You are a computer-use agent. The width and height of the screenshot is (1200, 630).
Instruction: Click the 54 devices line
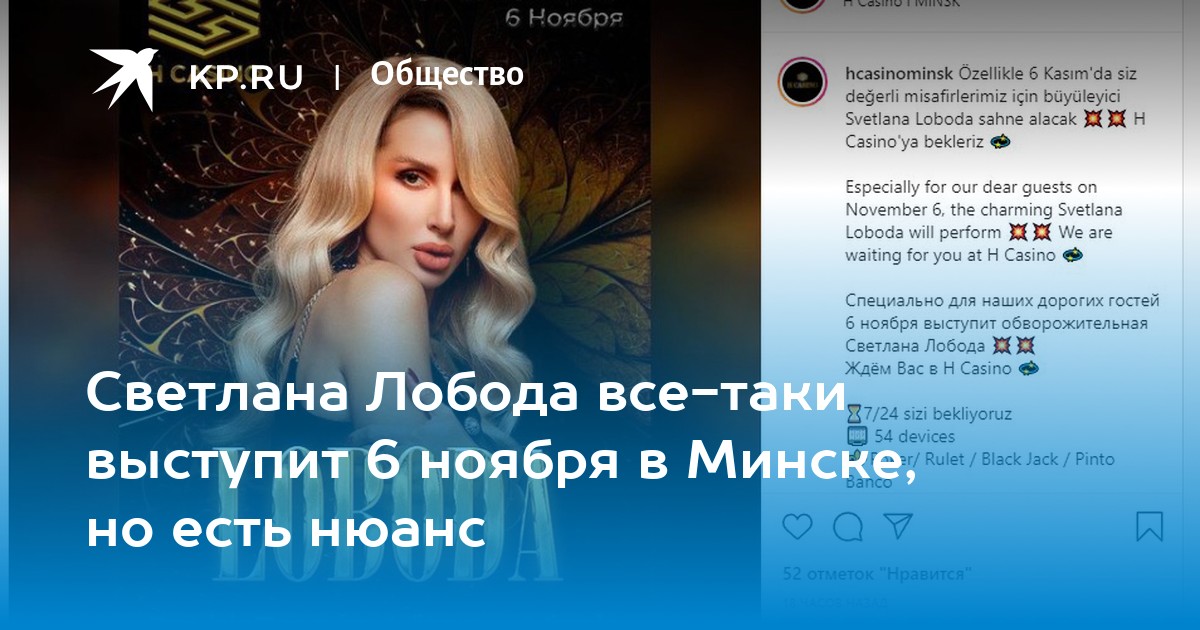point(900,436)
